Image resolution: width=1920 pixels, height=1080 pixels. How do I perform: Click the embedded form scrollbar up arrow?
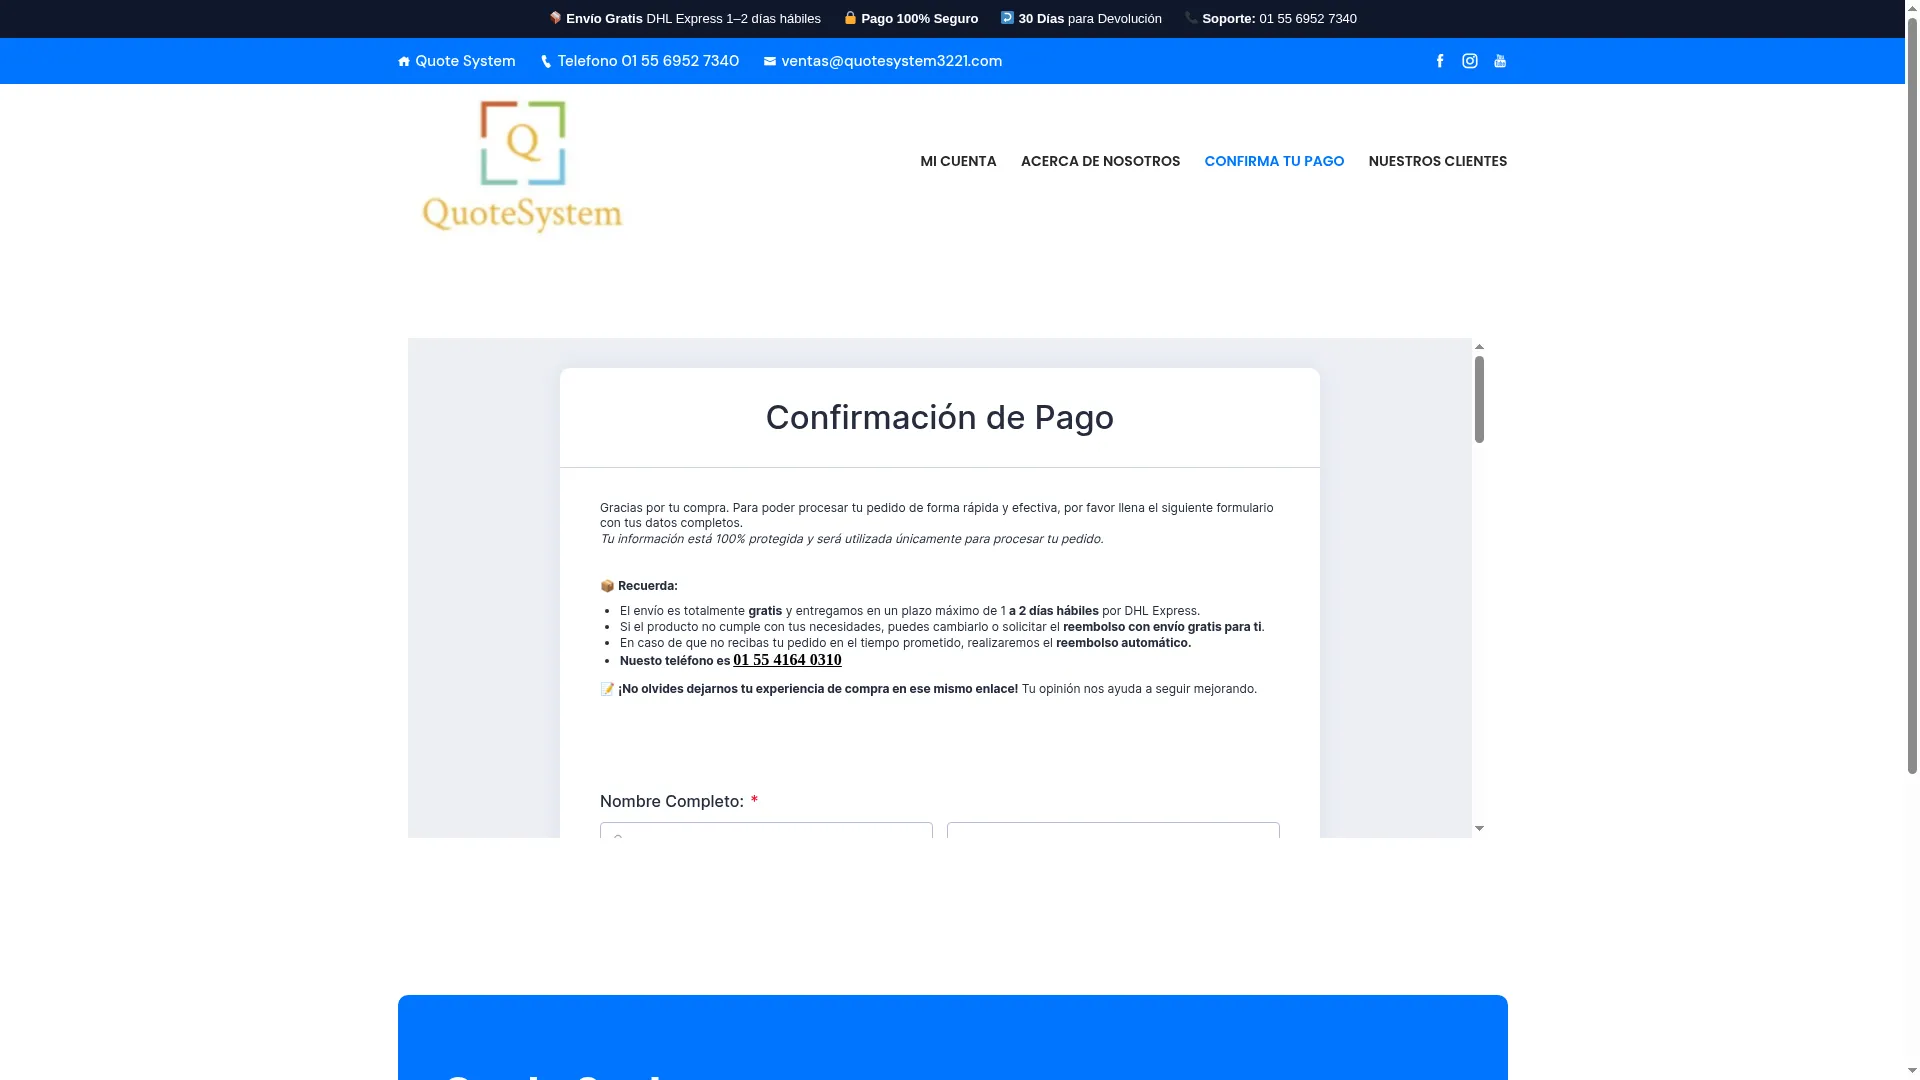click(x=1479, y=347)
